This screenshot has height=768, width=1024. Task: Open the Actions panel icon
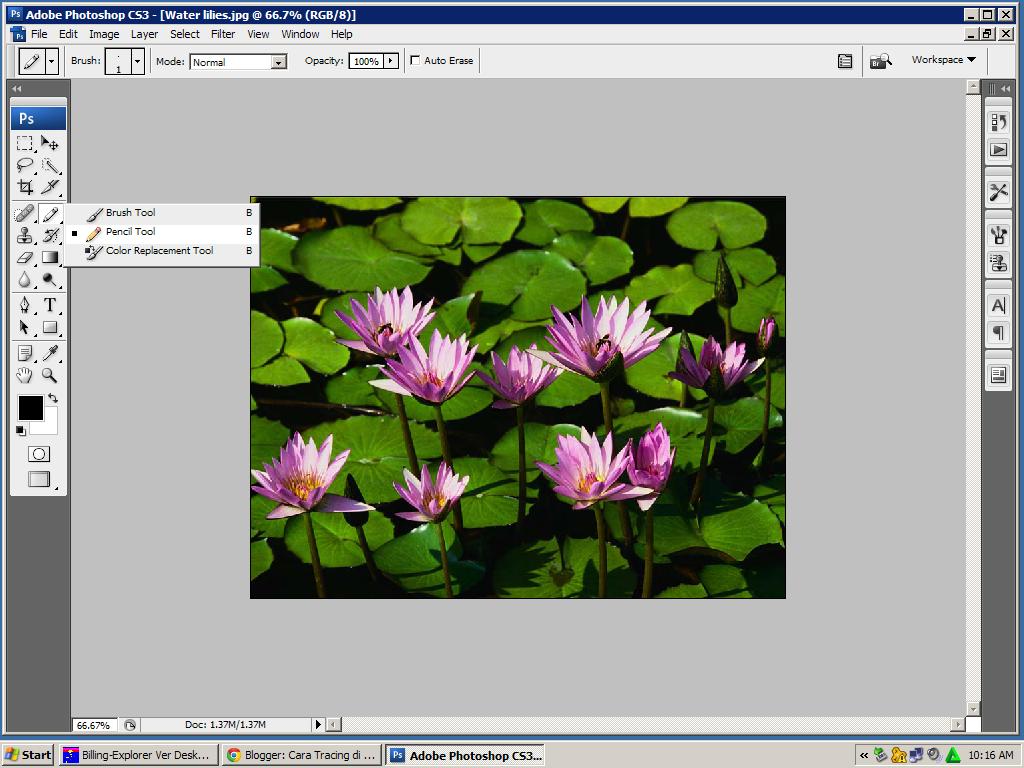[999, 150]
